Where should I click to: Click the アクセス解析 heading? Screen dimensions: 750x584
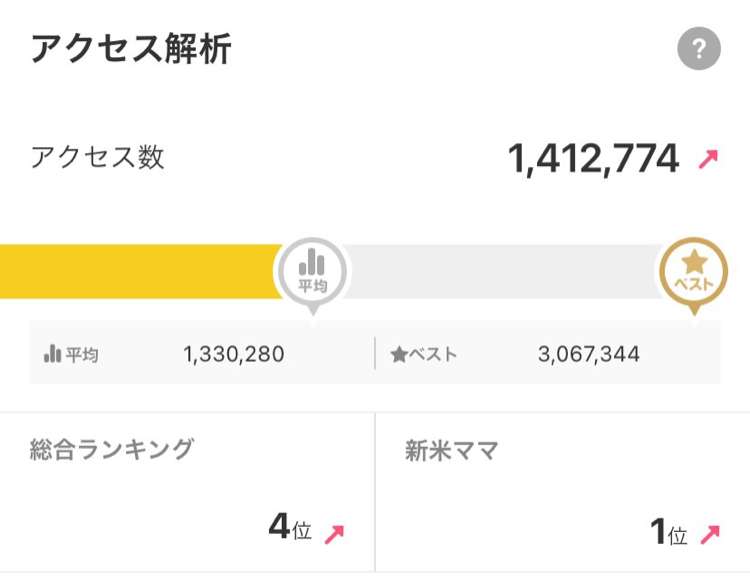(131, 48)
